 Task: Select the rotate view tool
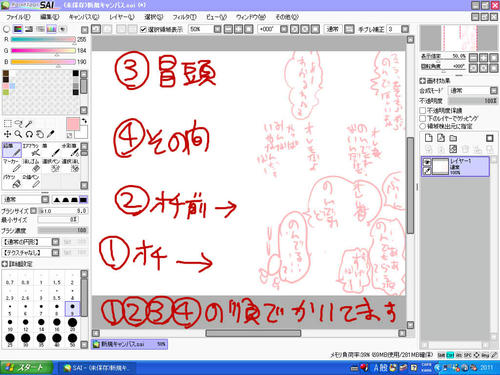coord(29,134)
